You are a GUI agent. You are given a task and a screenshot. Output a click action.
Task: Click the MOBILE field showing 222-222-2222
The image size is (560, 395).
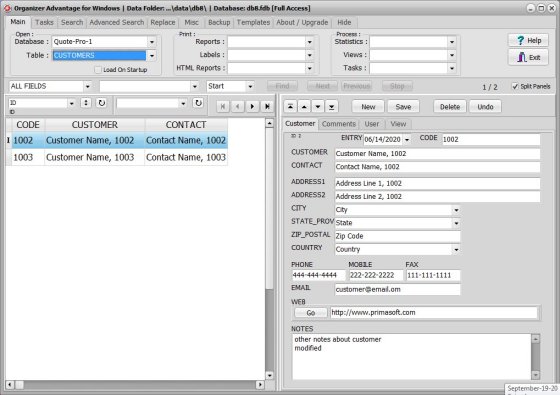click(x=375, y=275)
